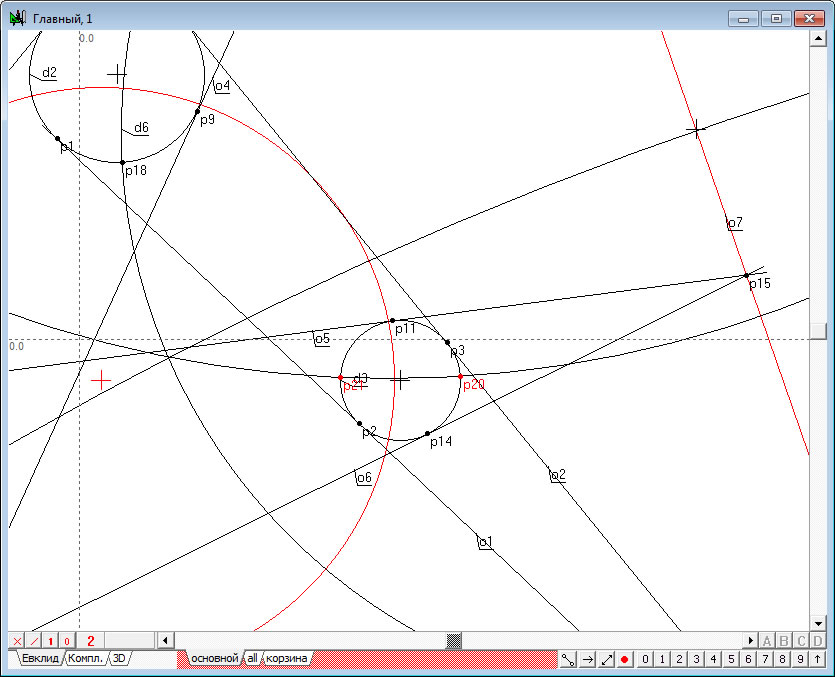Click digit button 0 in bottom-right row

645,659
